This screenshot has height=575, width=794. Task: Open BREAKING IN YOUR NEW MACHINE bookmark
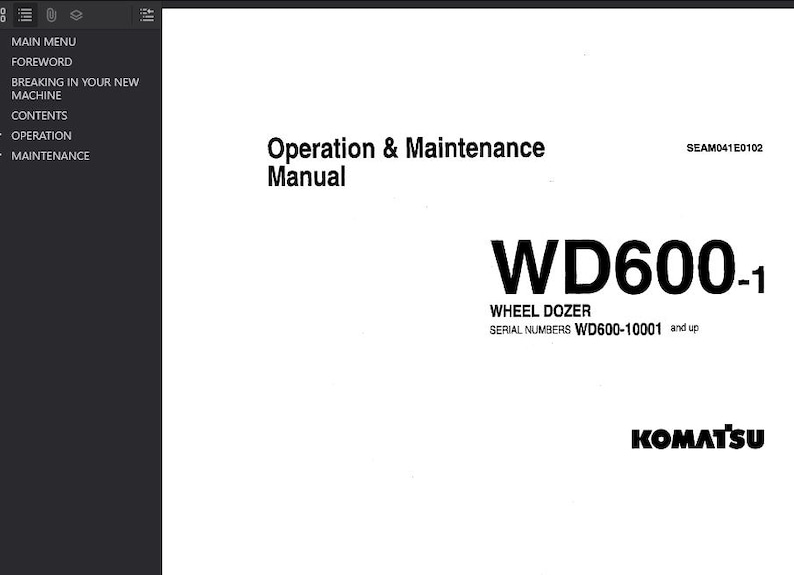point(75,89)
